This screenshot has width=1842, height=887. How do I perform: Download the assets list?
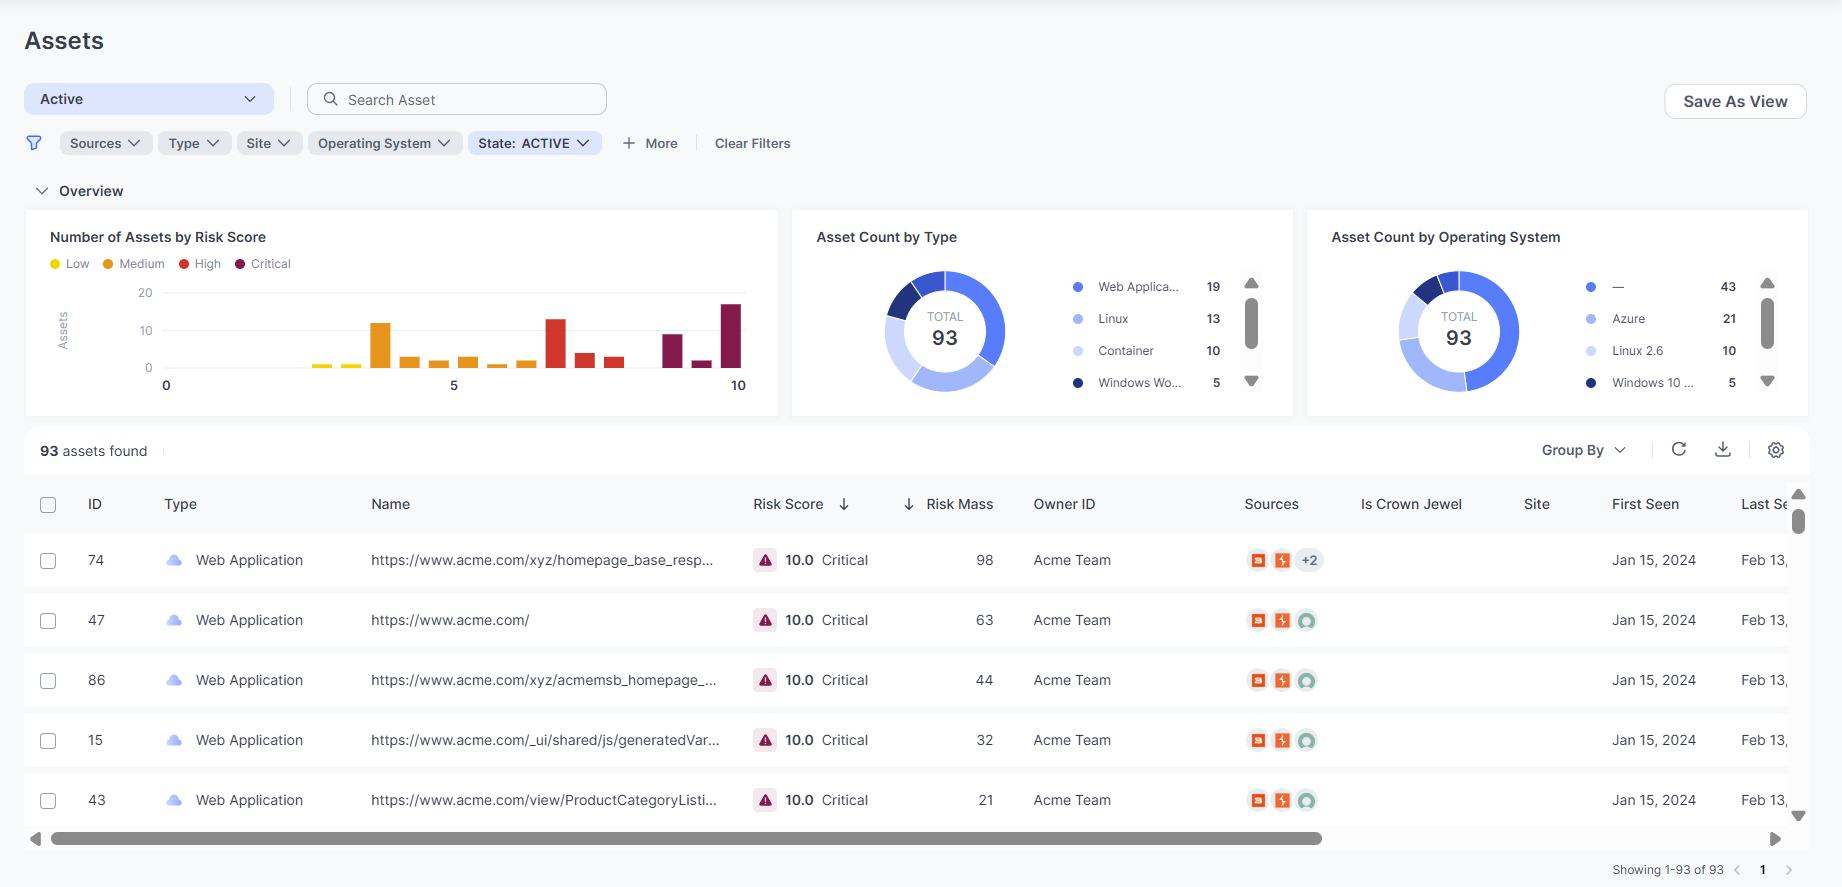pyautogui.click(x=1723, y=449)
